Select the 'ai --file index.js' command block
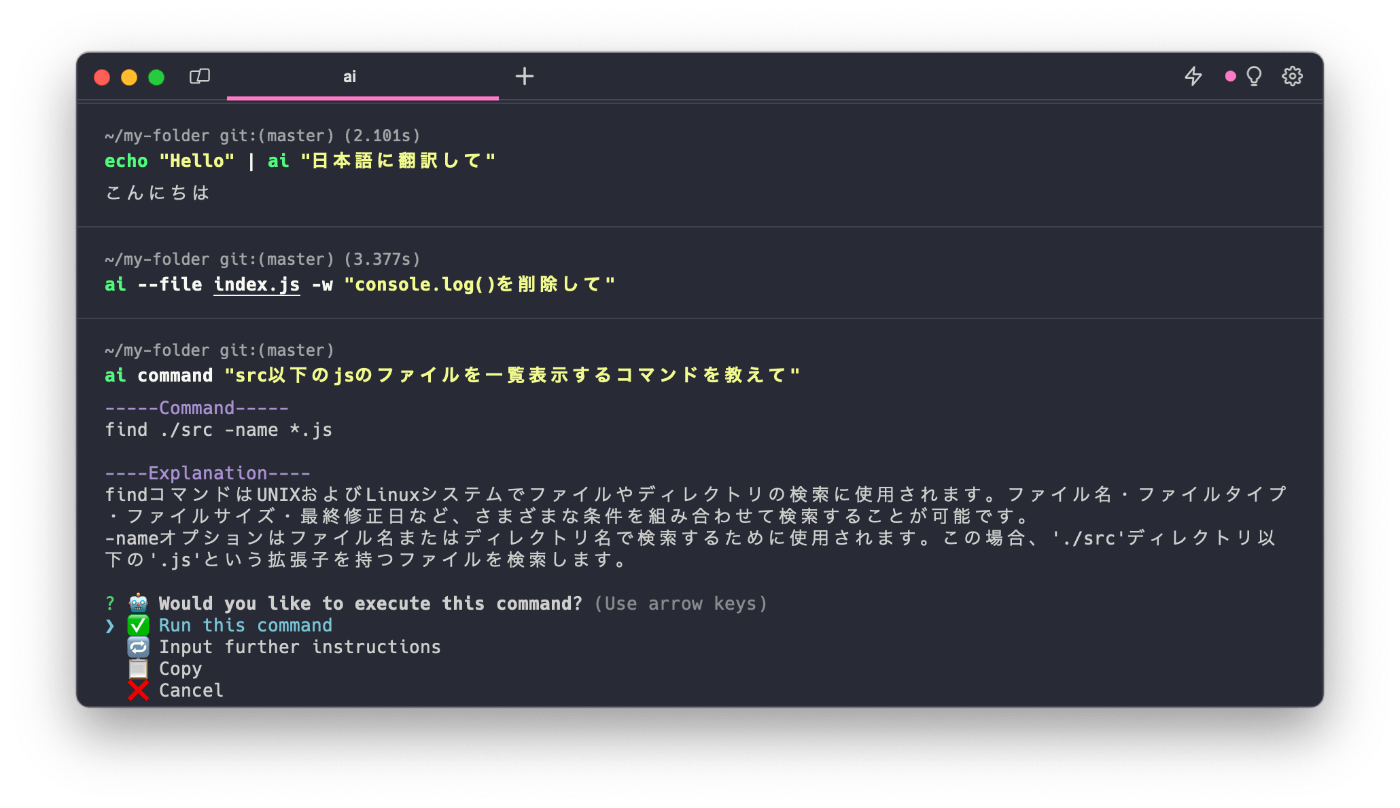 point(700,273)
